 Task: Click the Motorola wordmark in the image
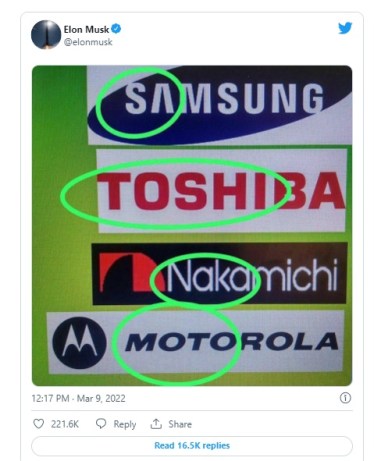tap(232, 342)
